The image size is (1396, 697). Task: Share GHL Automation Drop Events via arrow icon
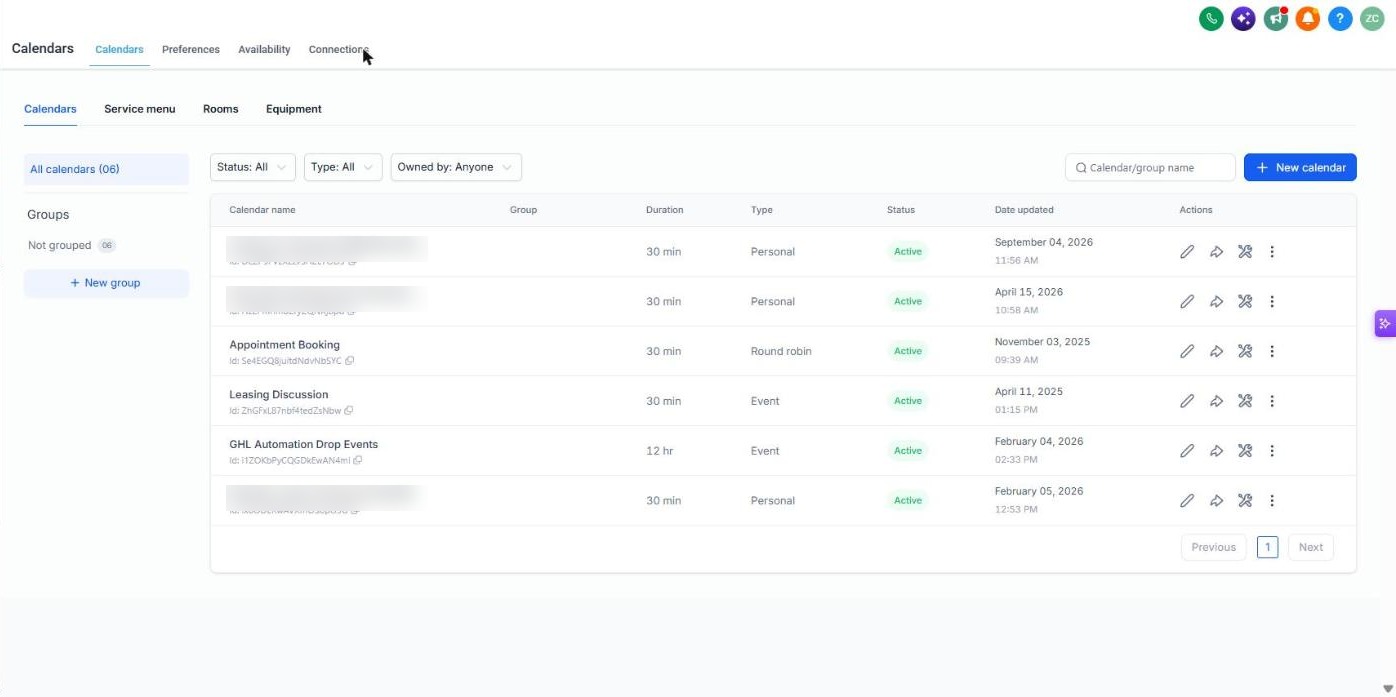[1216, 451]
